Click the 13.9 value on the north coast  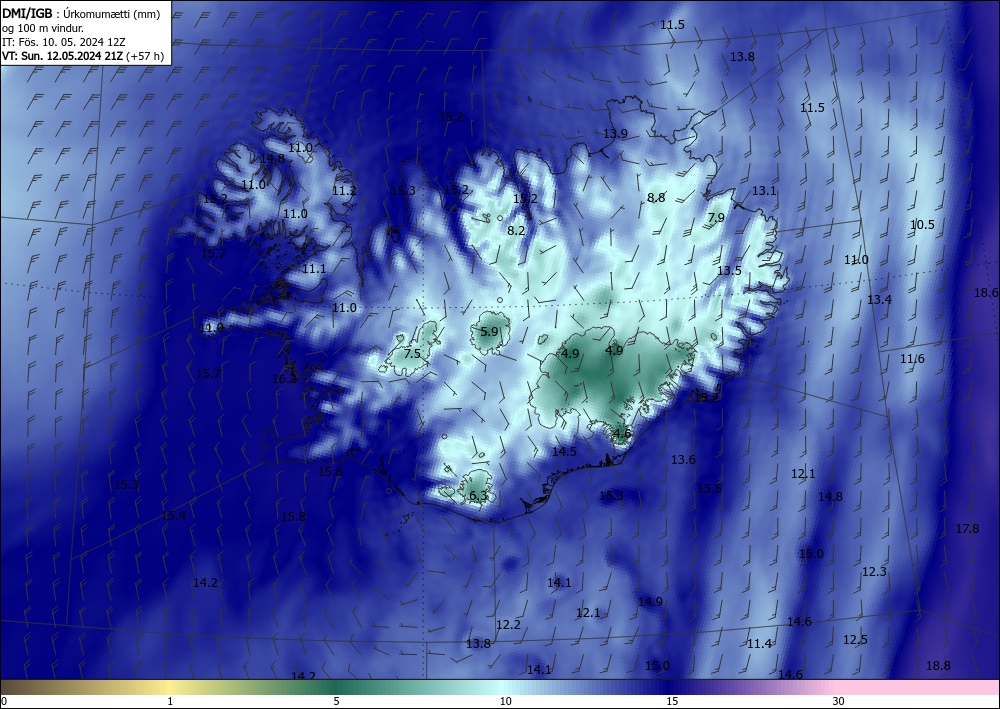[615, 133]
